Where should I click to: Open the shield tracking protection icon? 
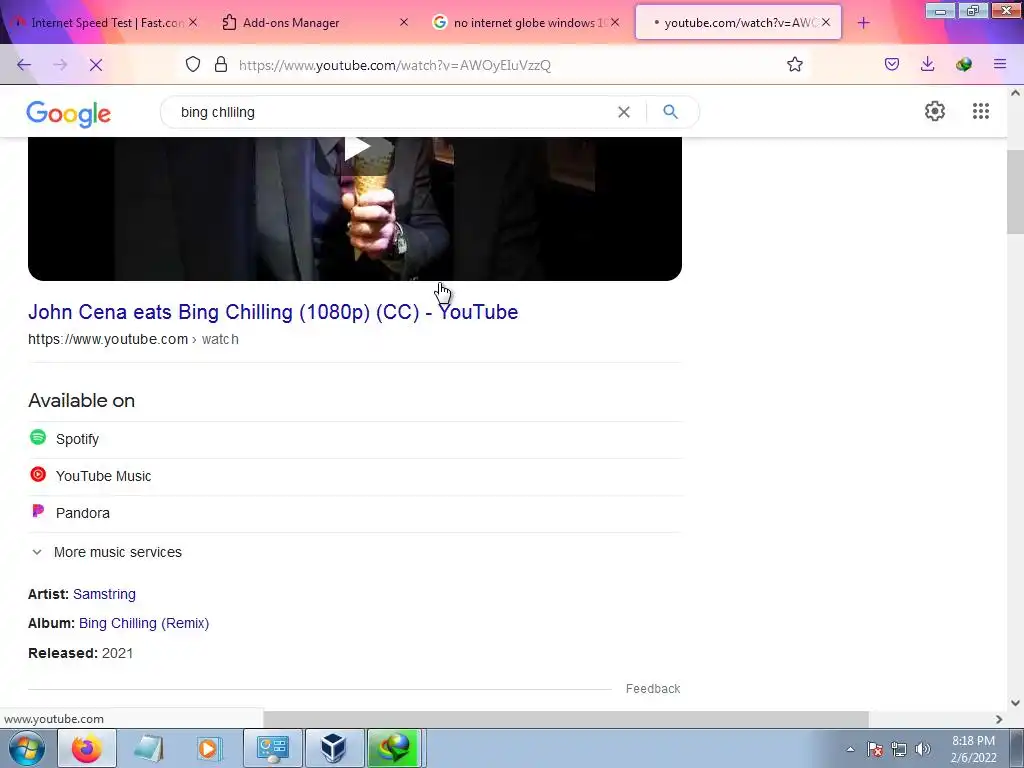[x=193, y=64]
